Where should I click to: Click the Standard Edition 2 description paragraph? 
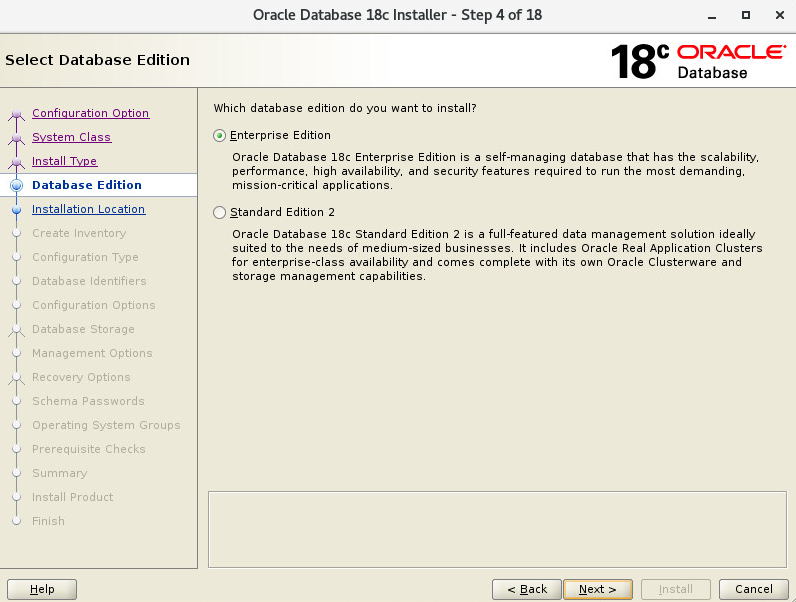[497, 255]
